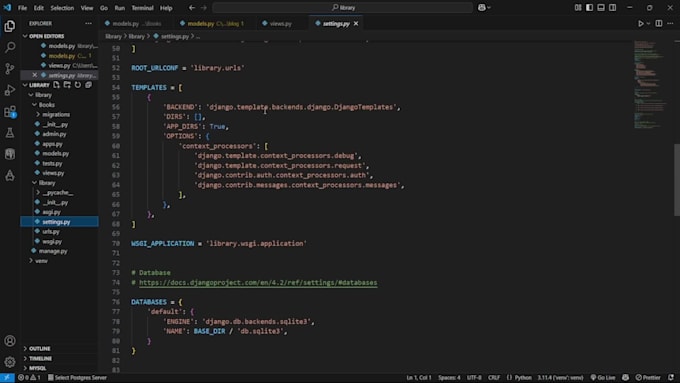The image size is (680, 383).
Task: Open the run button dropdown arrow
Action: tap(649, 23)
